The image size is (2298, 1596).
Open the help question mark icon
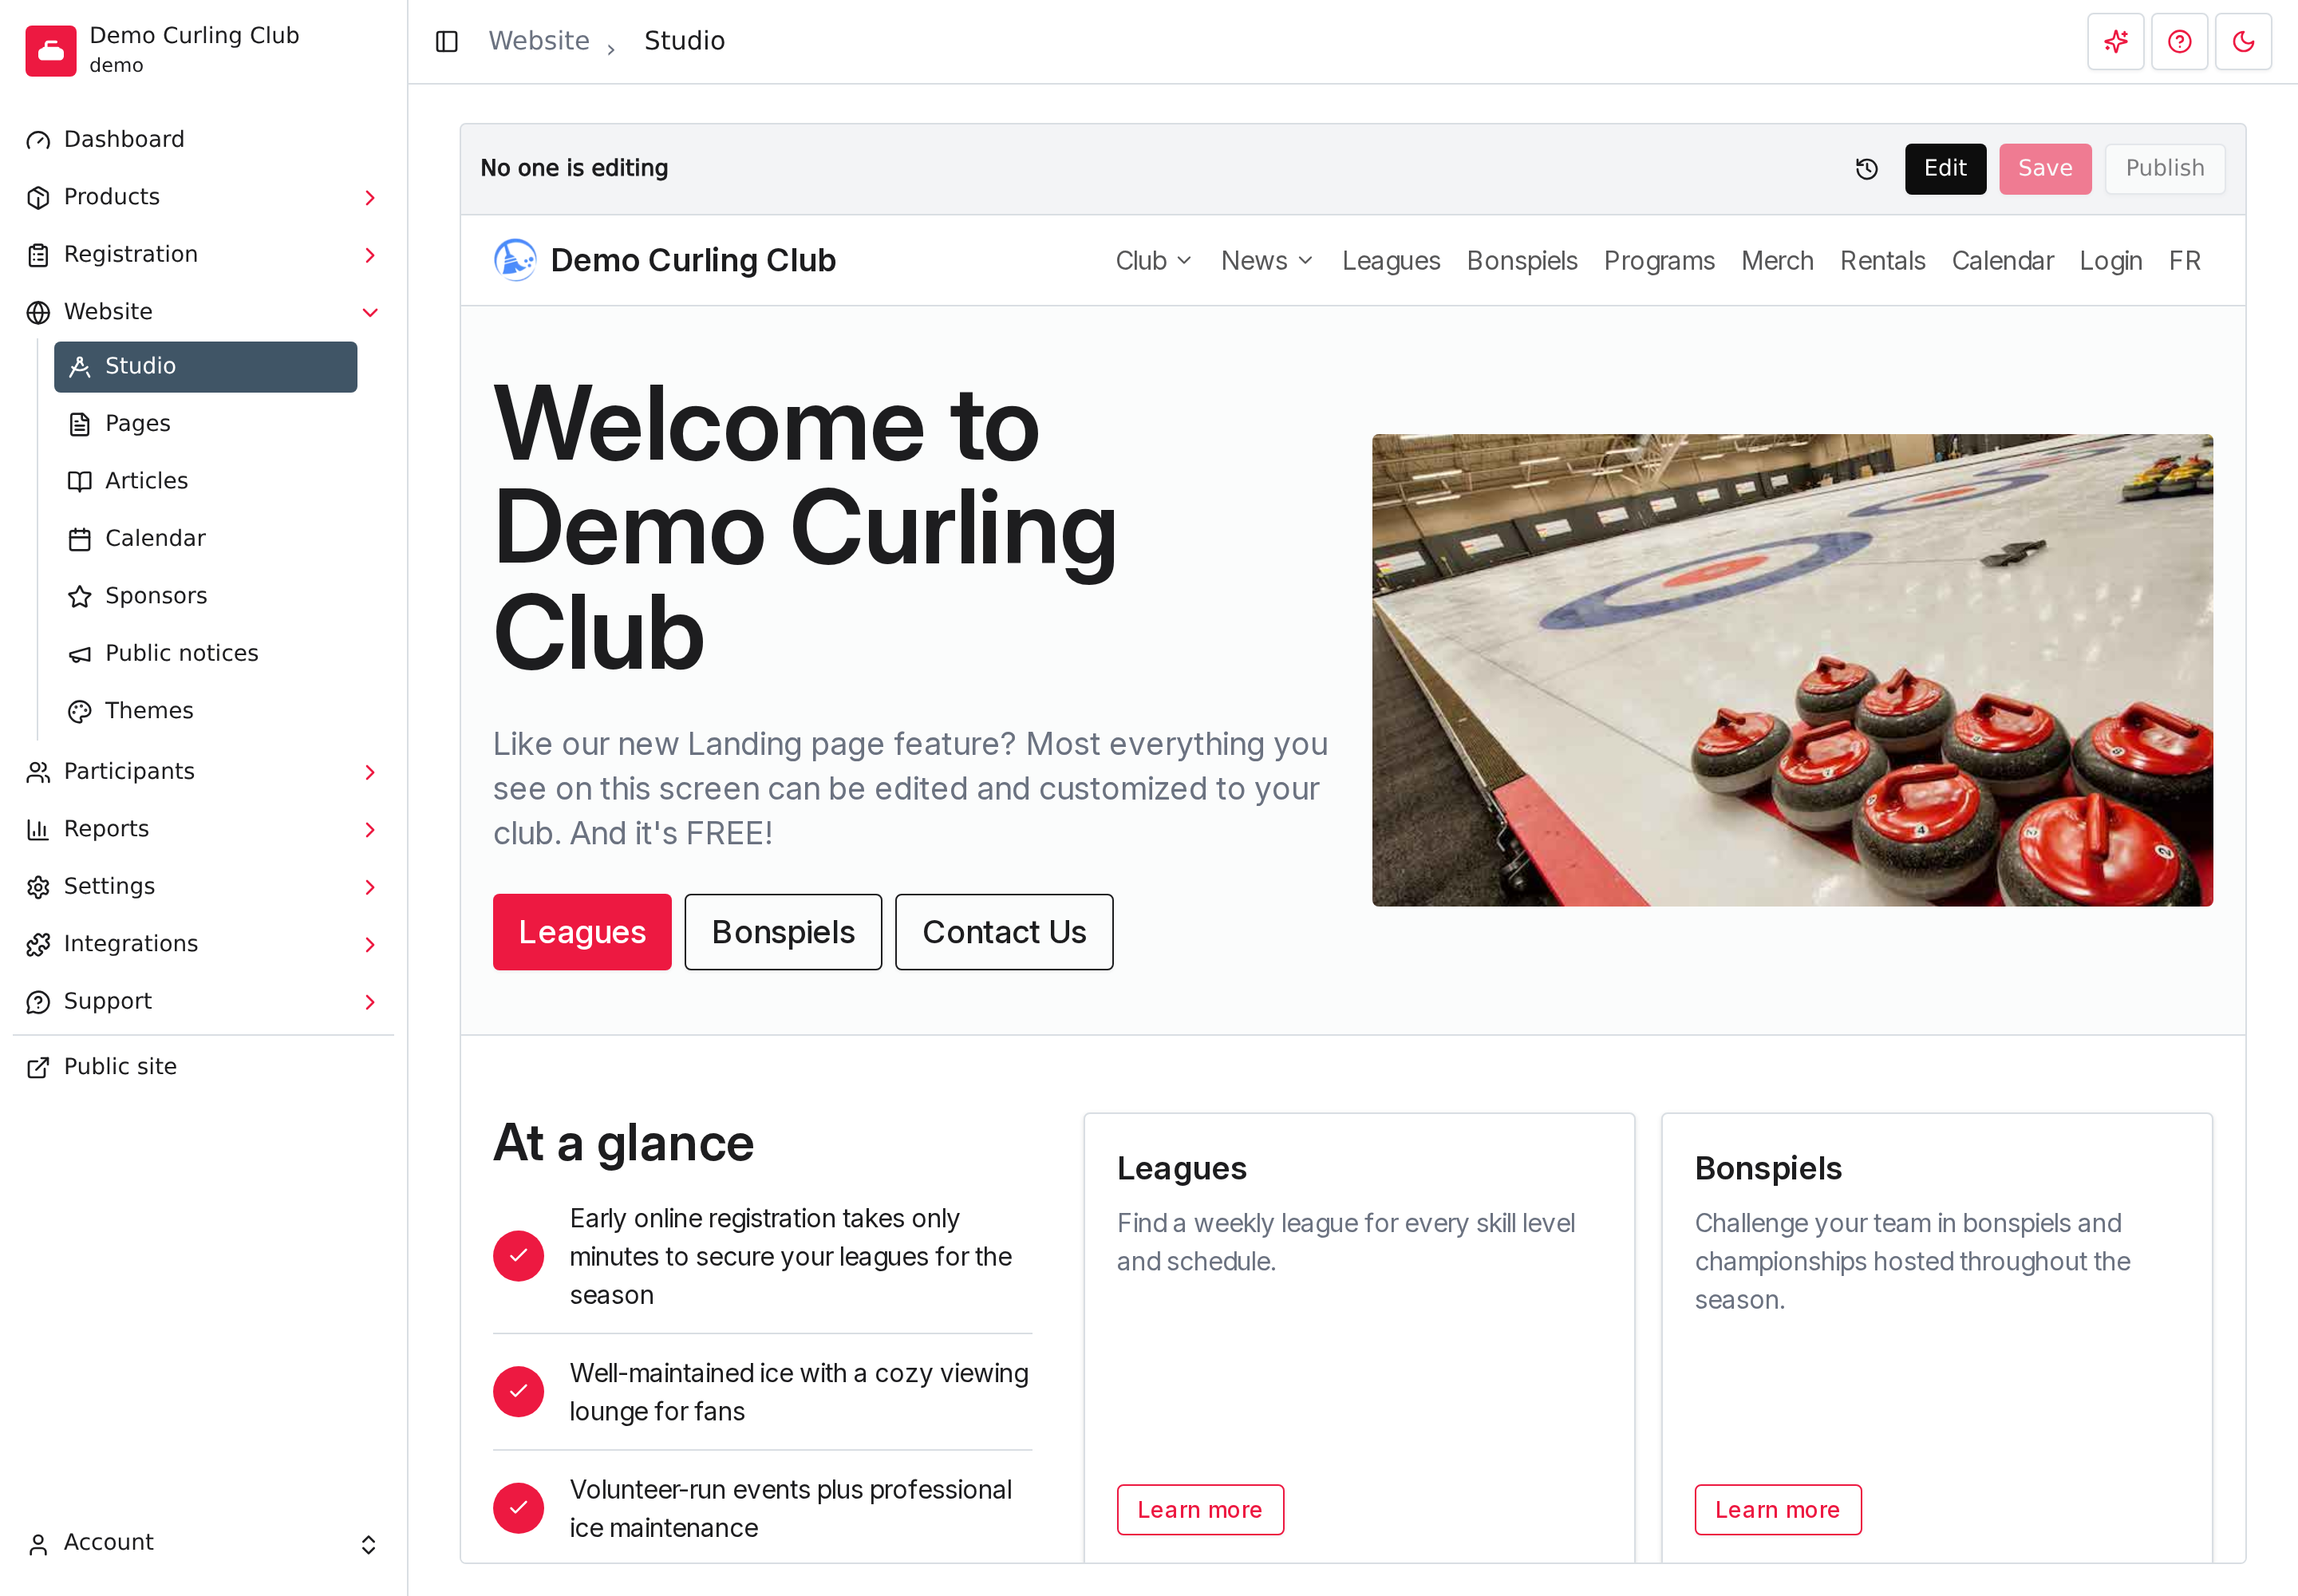(x=2179, y=41)
